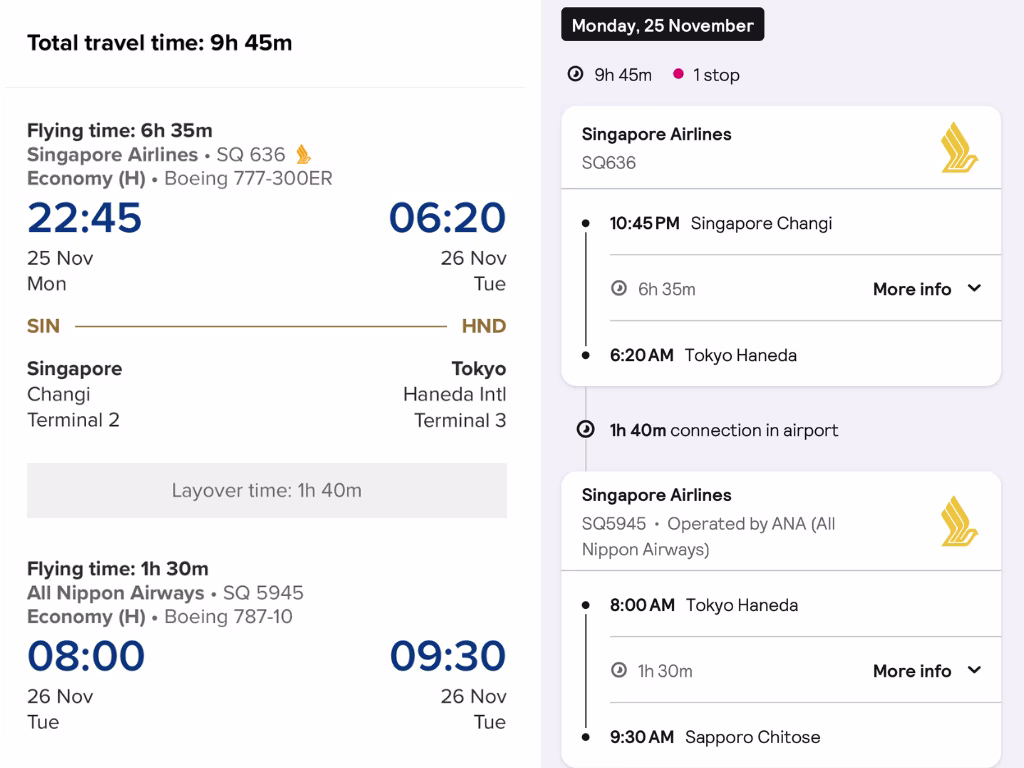Click the 09:30 arrival time

click(x=447, y=656)
